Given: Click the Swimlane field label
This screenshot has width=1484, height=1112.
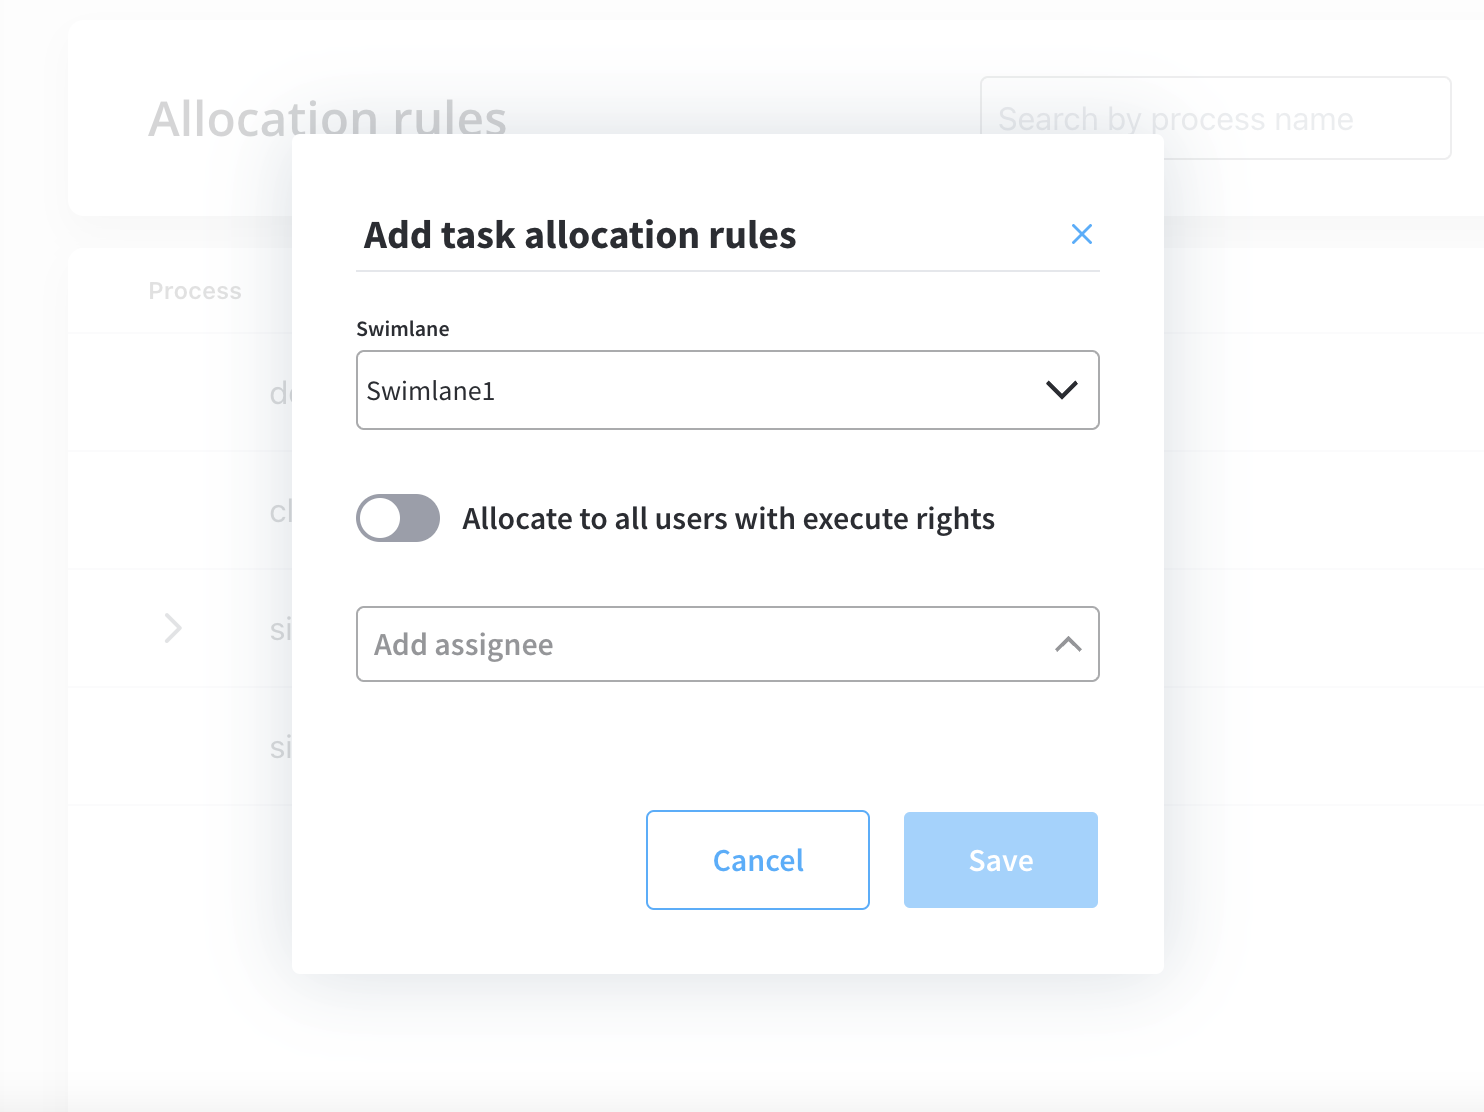Looking at the screenshot, I should [403, 329].
